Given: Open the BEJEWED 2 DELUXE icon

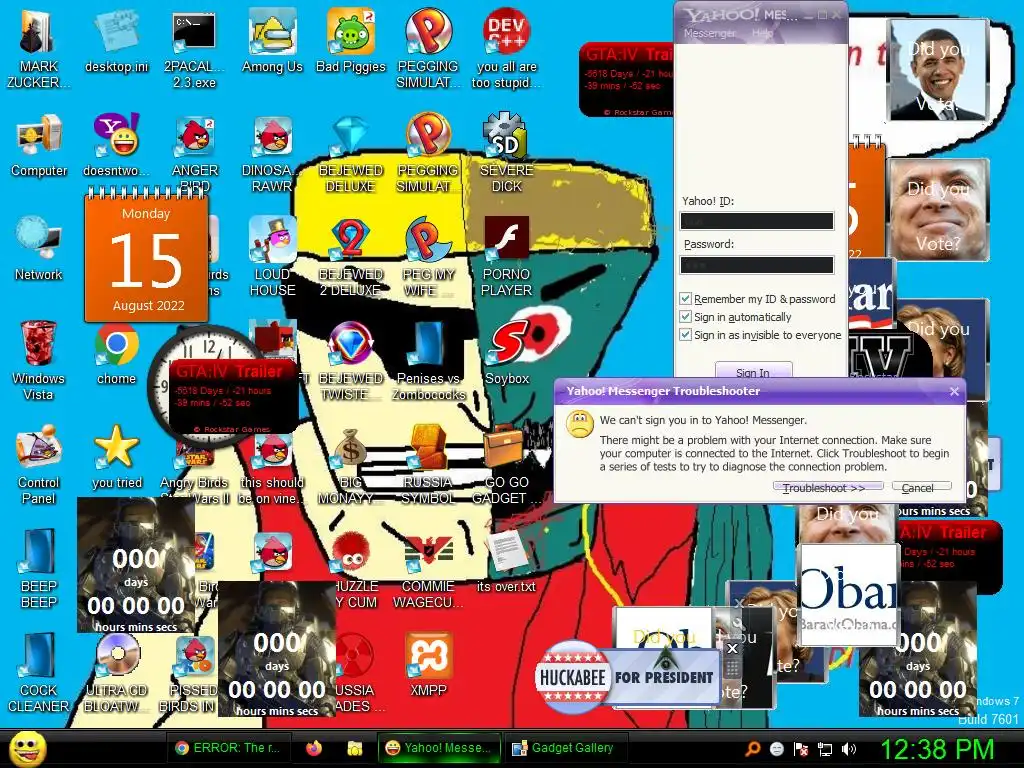Looking at the screenshot, I should coord(351,256).
